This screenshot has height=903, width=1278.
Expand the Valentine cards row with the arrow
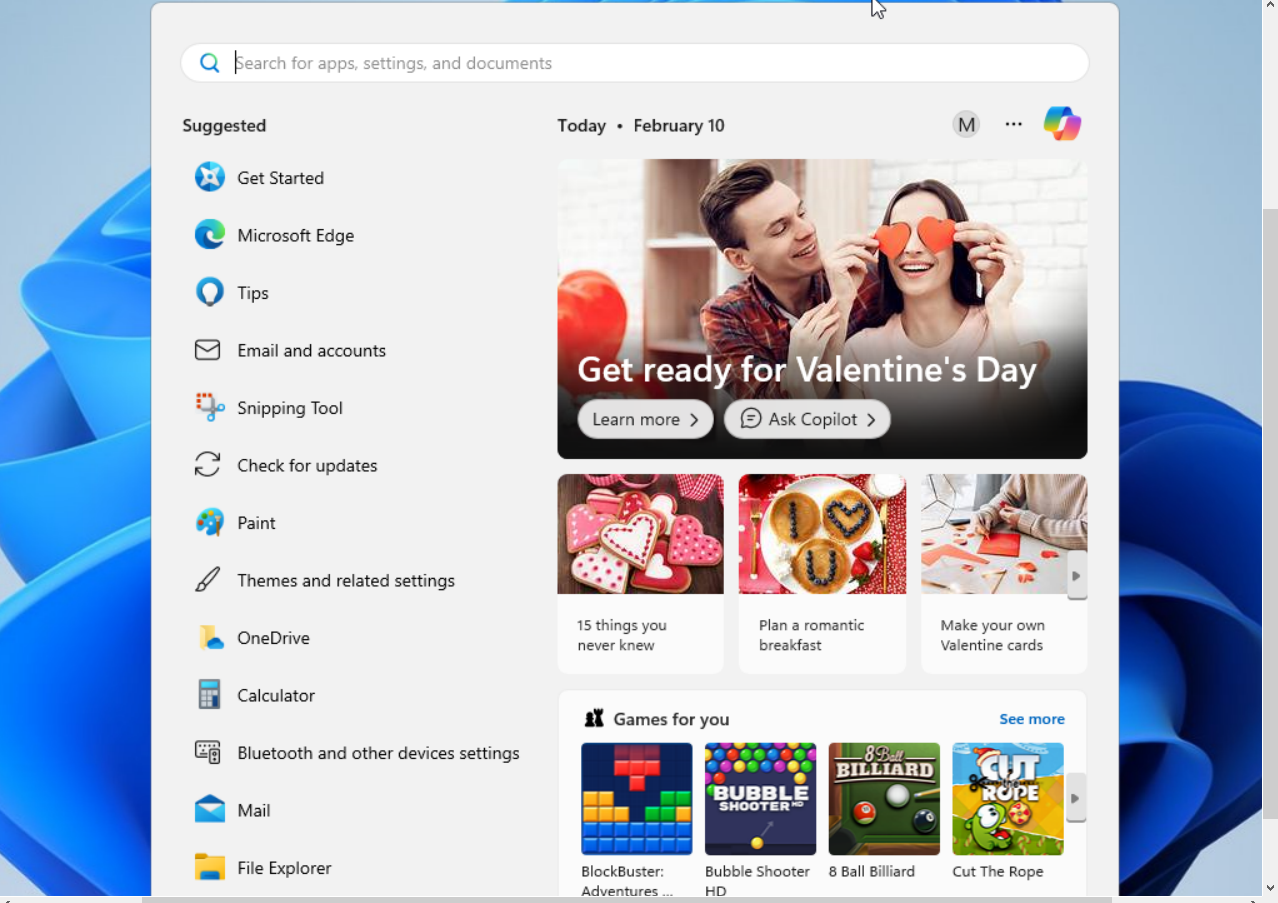[1076, 576]
